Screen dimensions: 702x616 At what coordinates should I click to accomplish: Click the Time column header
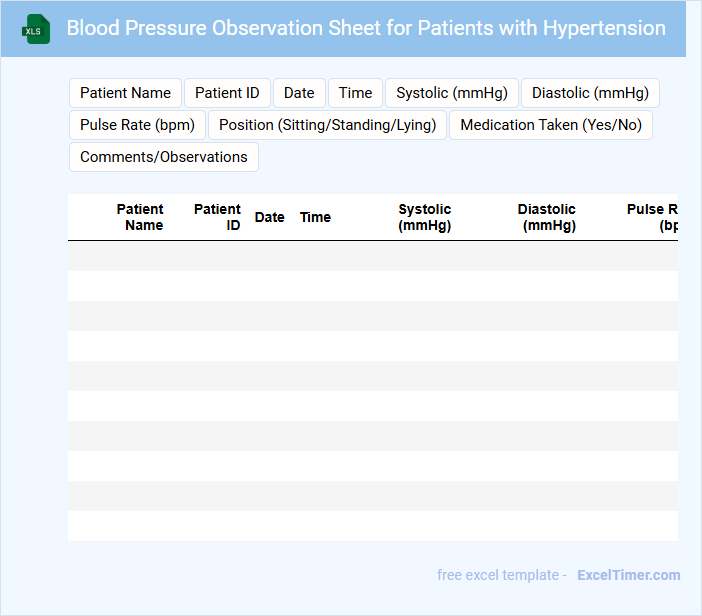coord(315,217)
